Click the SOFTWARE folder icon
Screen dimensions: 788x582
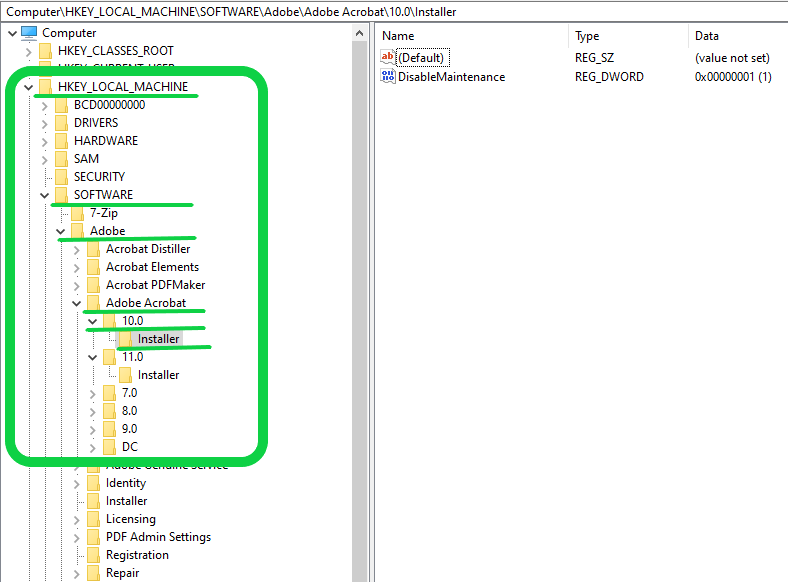pos(61,195)
